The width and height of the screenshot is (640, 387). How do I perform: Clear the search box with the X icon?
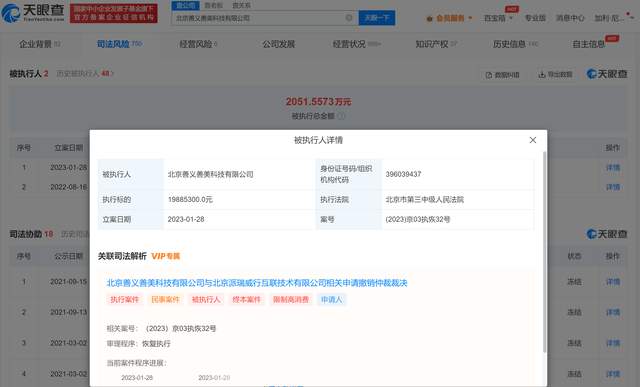coord(349,18)
